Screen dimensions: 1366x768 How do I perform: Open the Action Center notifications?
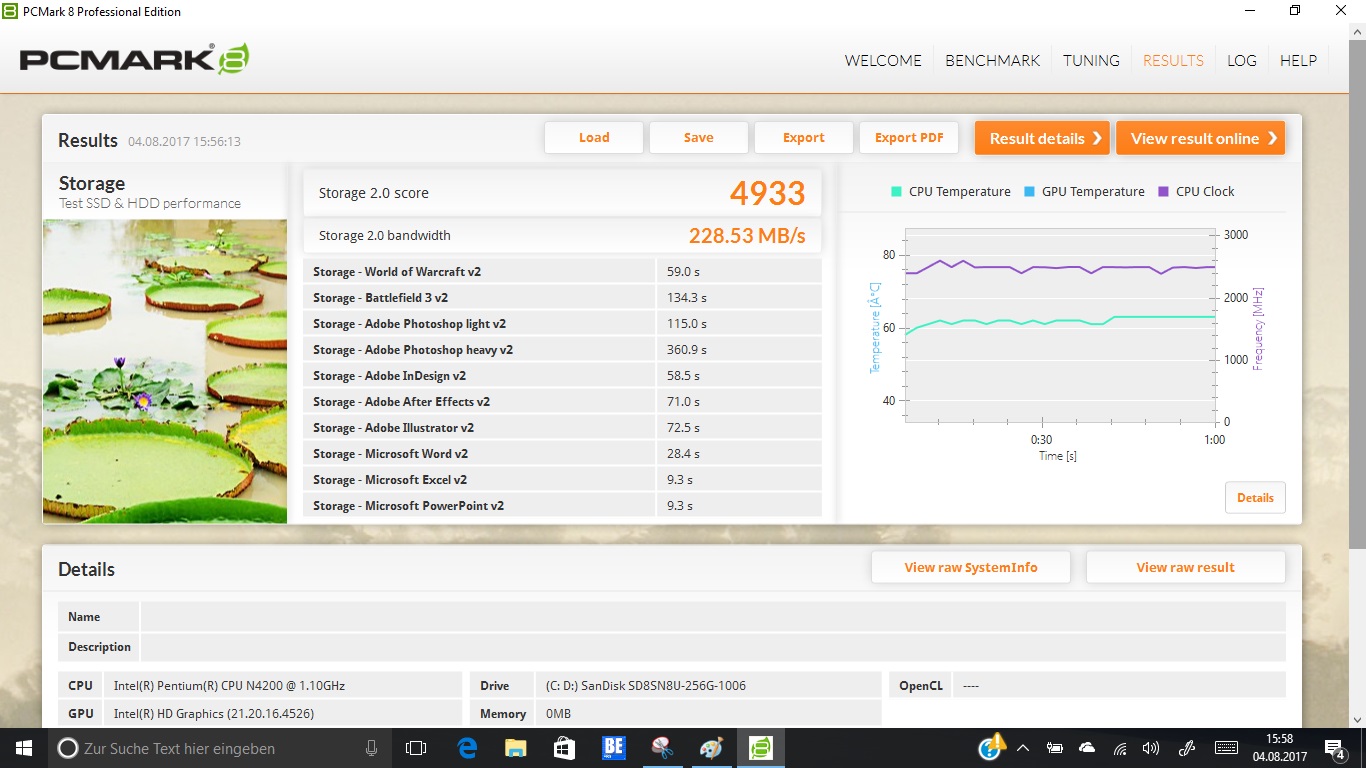coord(1335,748)
